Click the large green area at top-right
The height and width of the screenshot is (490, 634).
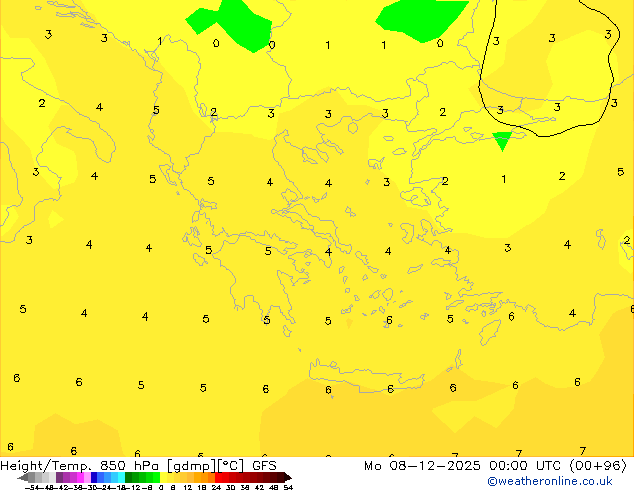click(421, 18)
